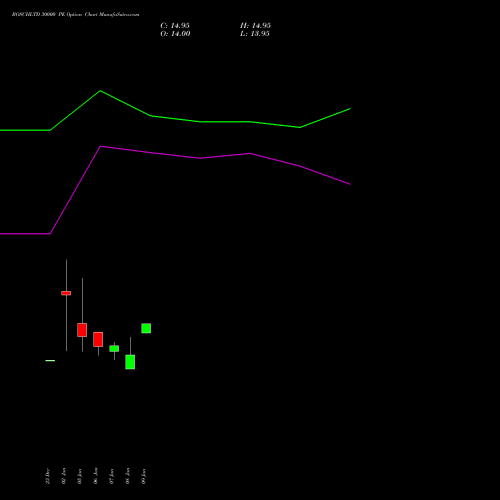Click the thin red 02 Jan candlestick body
The image size is (500, 500).
click(66, 293)
